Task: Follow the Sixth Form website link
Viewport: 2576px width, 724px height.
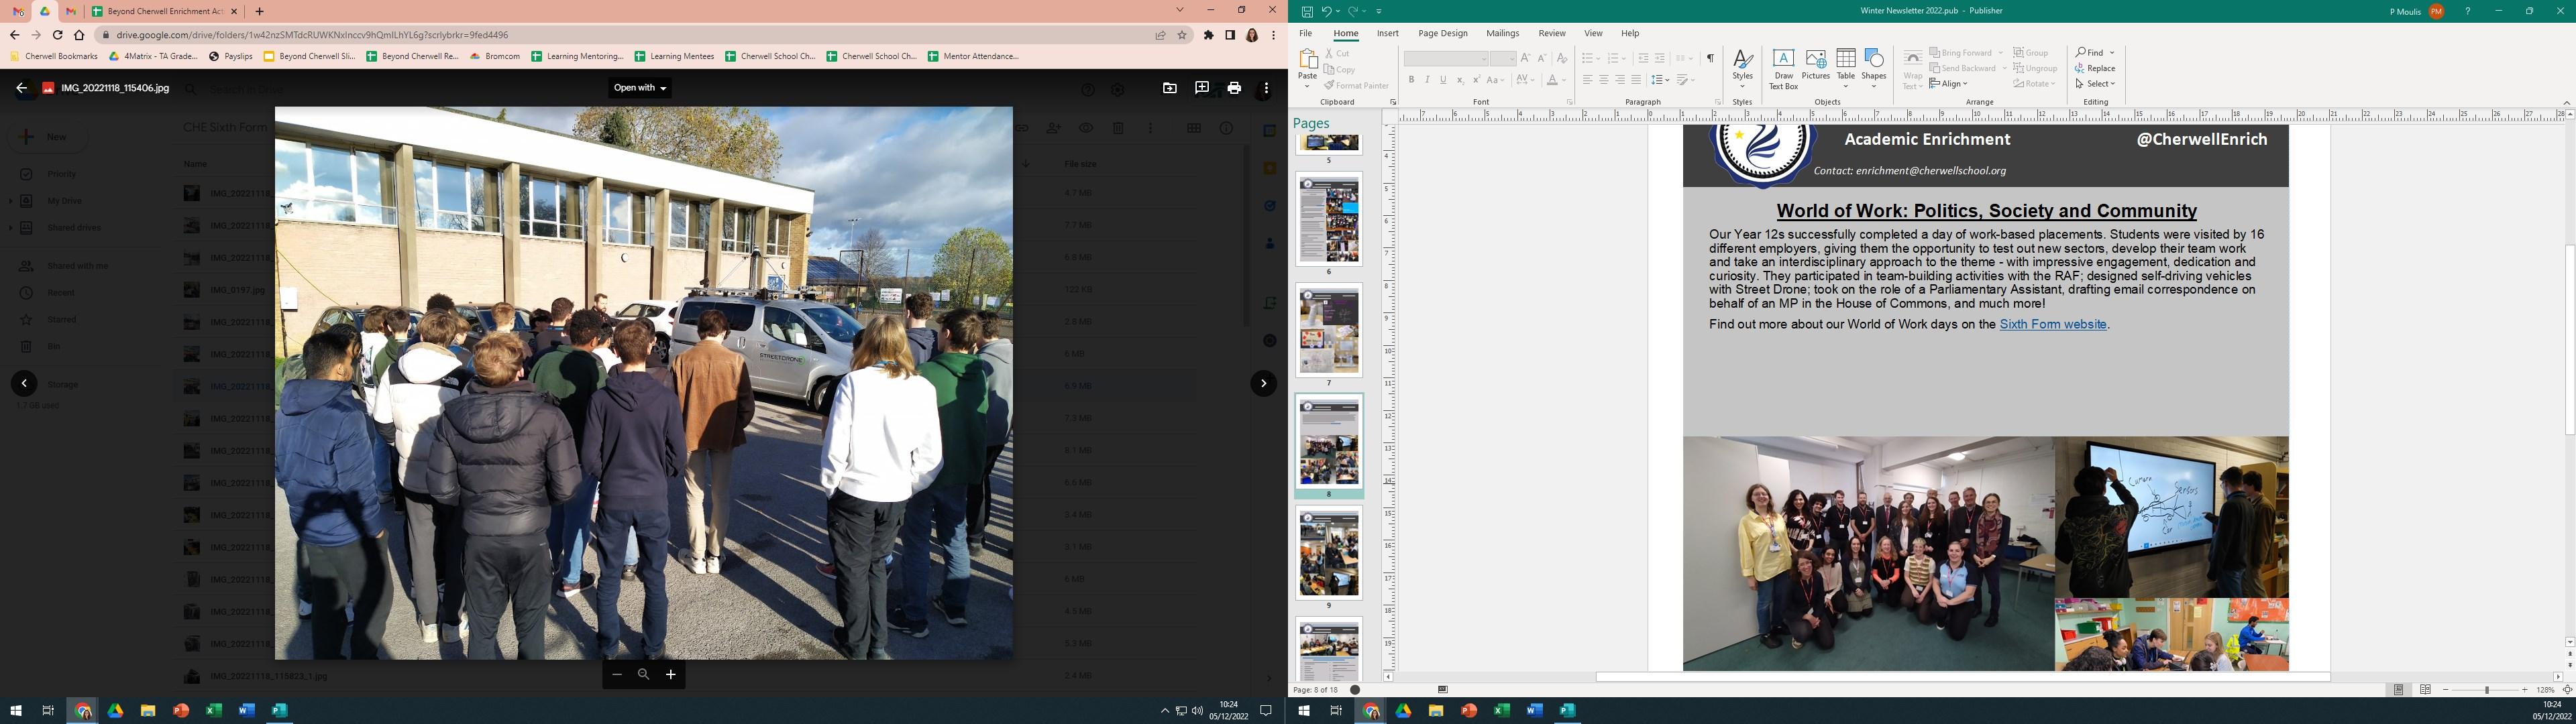Action: coord(2052,325)
